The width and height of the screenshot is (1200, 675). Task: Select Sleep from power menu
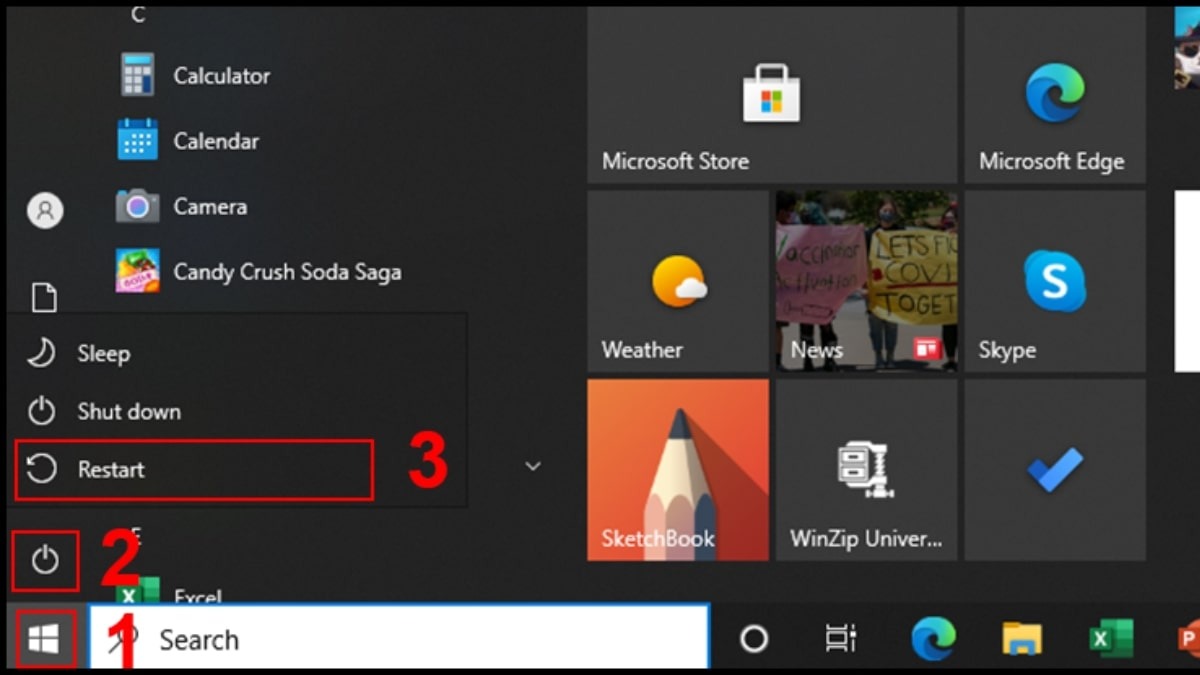click(x=237, y=353)
